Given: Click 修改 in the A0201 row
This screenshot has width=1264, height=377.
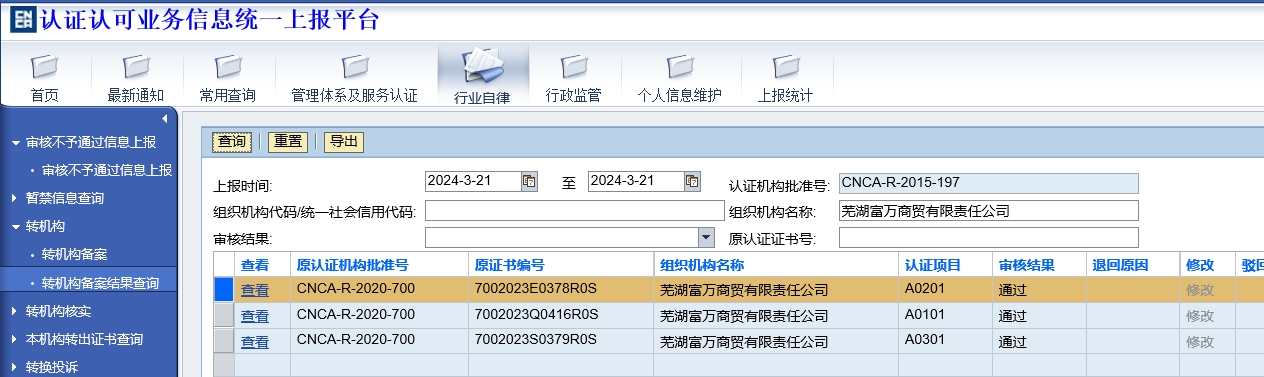Looking at the screenshot, I should (x=1200, y=290).
